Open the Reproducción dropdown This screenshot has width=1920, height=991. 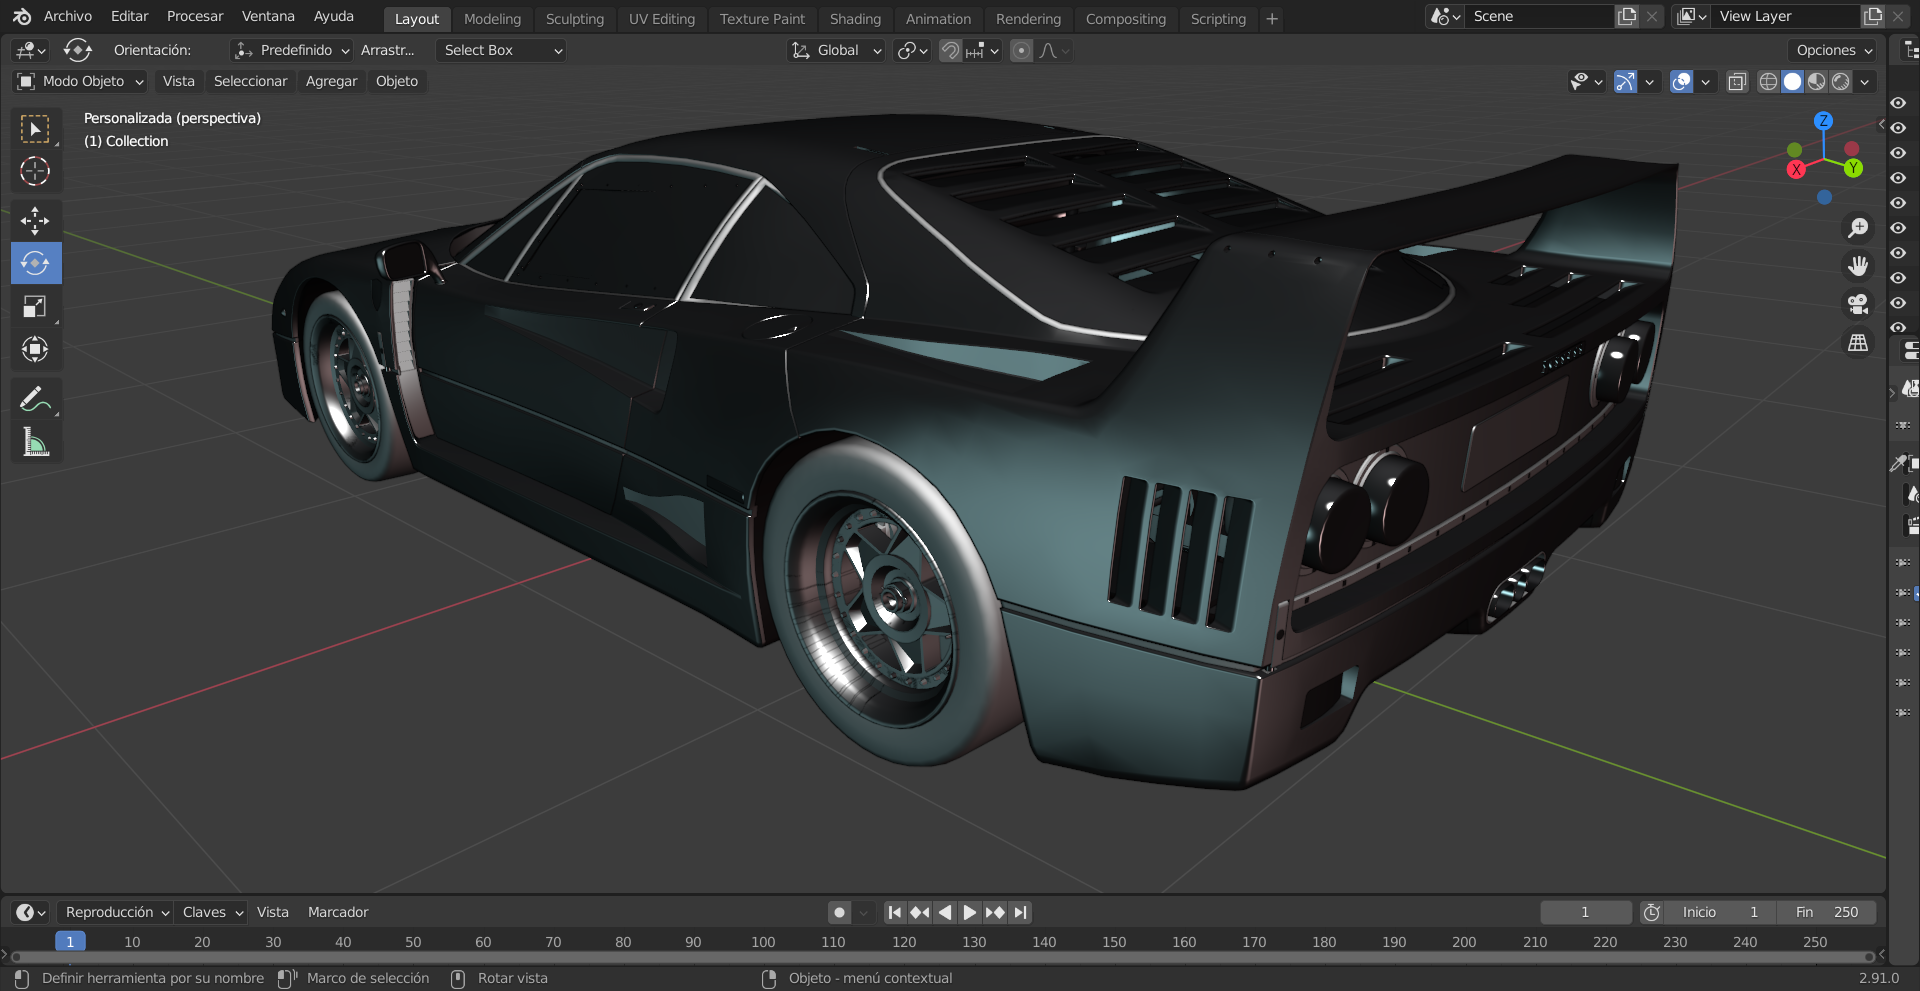click(116, 912)
